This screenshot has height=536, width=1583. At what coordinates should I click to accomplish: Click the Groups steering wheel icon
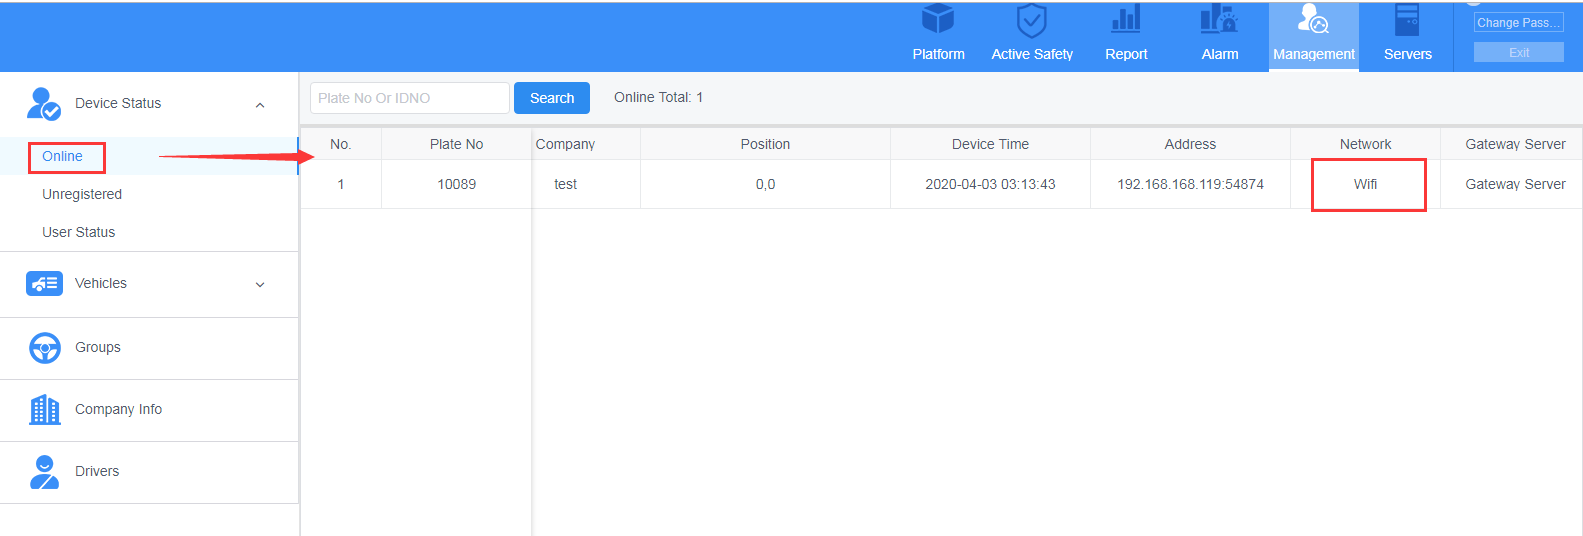click(x=45, y=348)
